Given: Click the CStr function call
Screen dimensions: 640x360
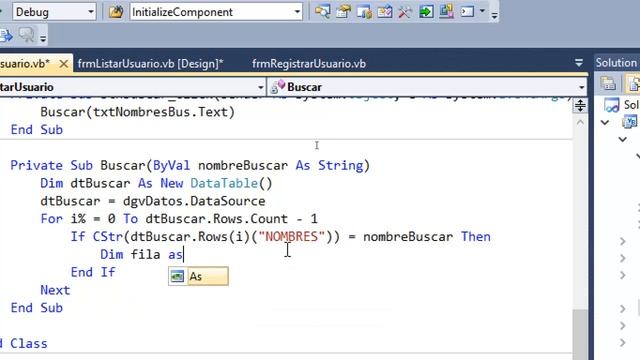Looking at the screenshot, I should 108,237.
